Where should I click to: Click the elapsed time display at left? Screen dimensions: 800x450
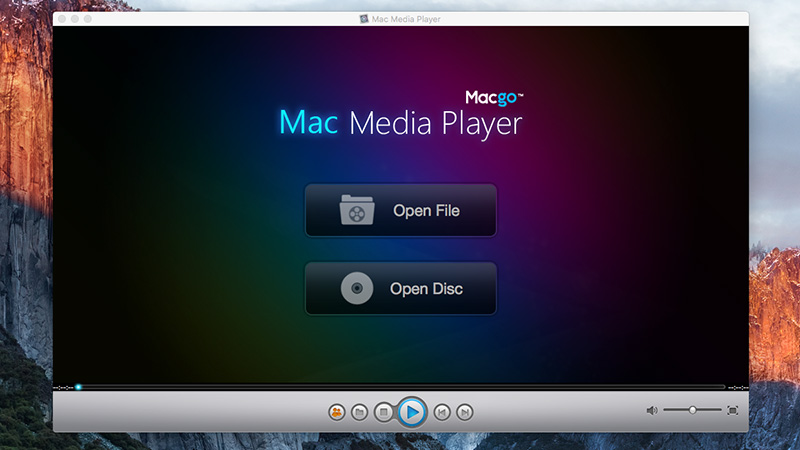[x=62, y=387]
